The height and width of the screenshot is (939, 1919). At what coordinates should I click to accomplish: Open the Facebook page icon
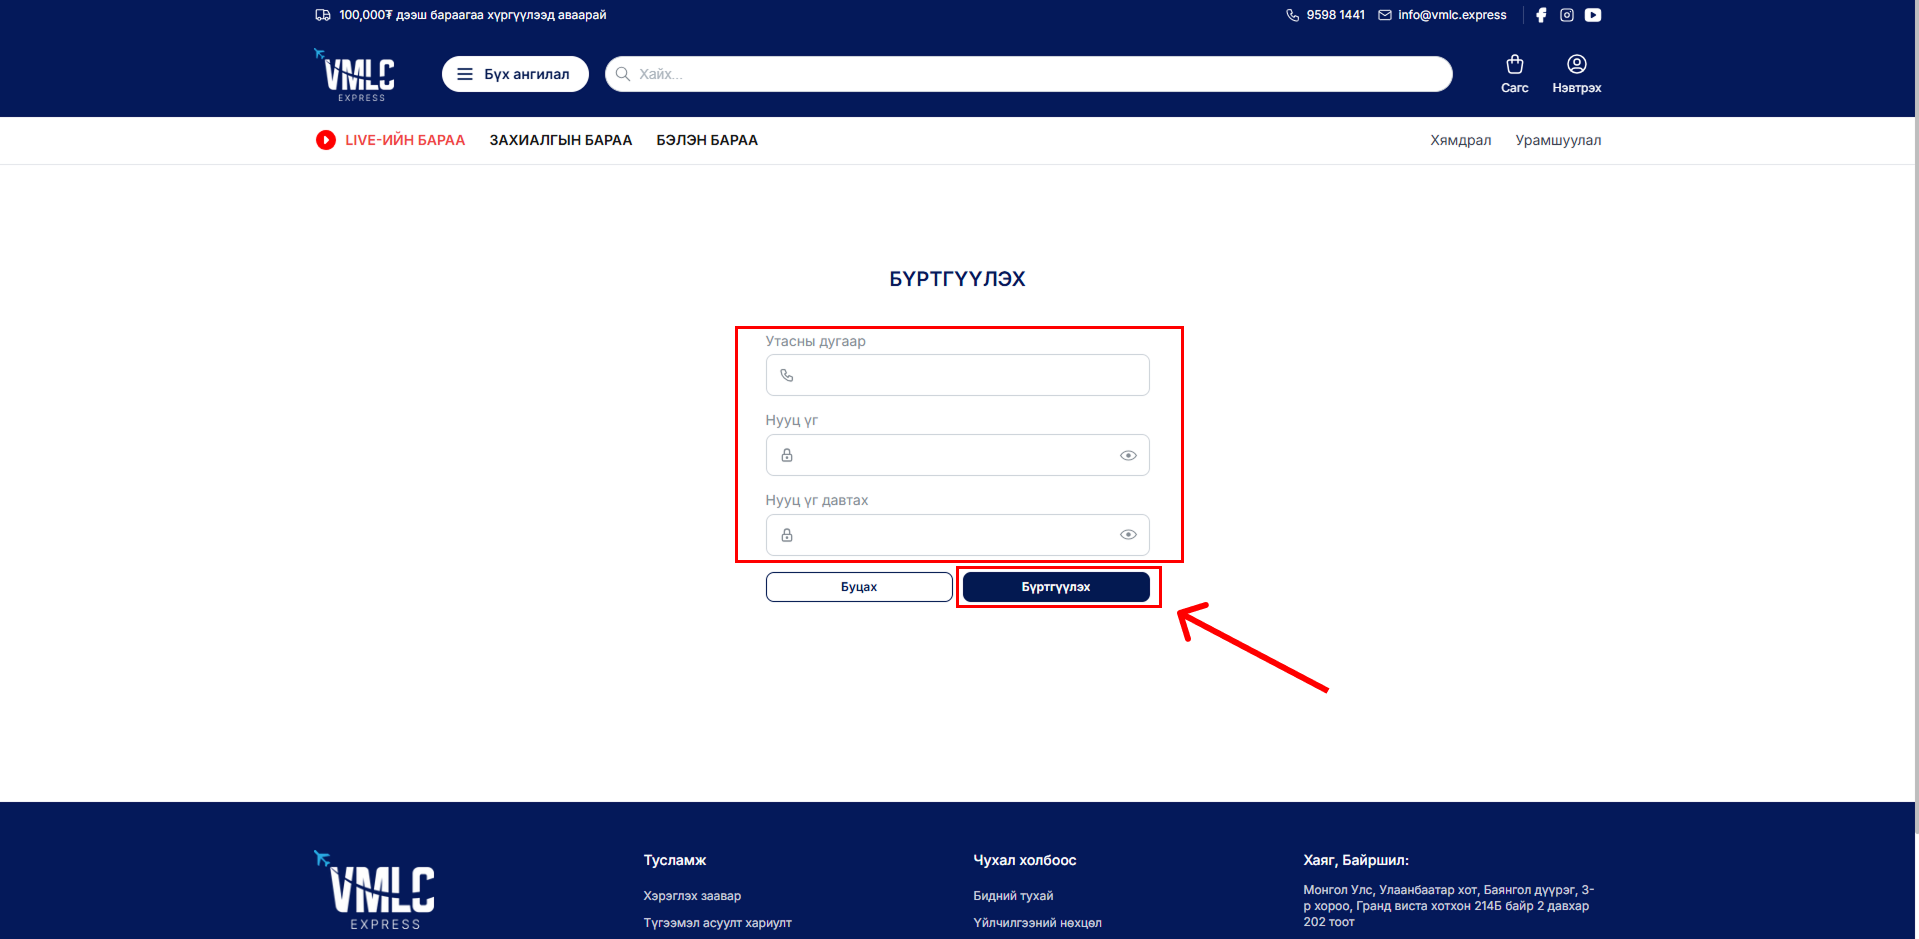(1541, 15)
